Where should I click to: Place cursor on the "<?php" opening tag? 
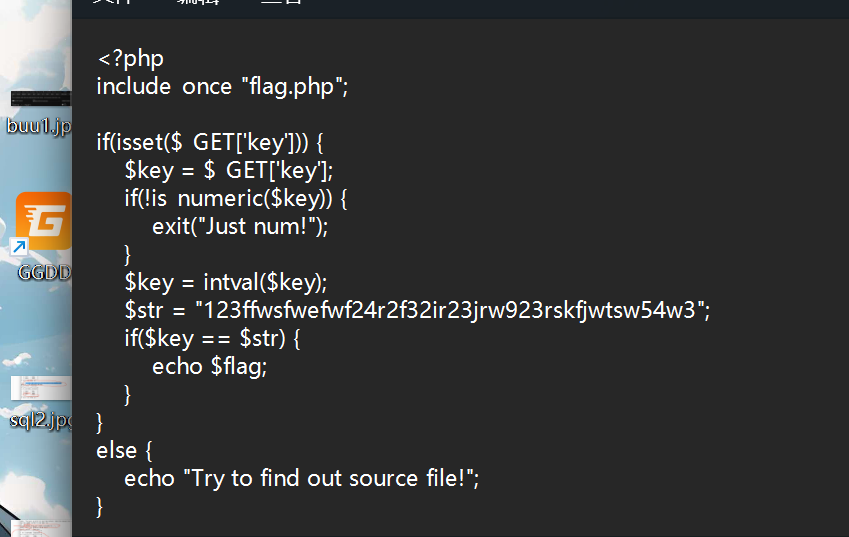pos(130,59)
